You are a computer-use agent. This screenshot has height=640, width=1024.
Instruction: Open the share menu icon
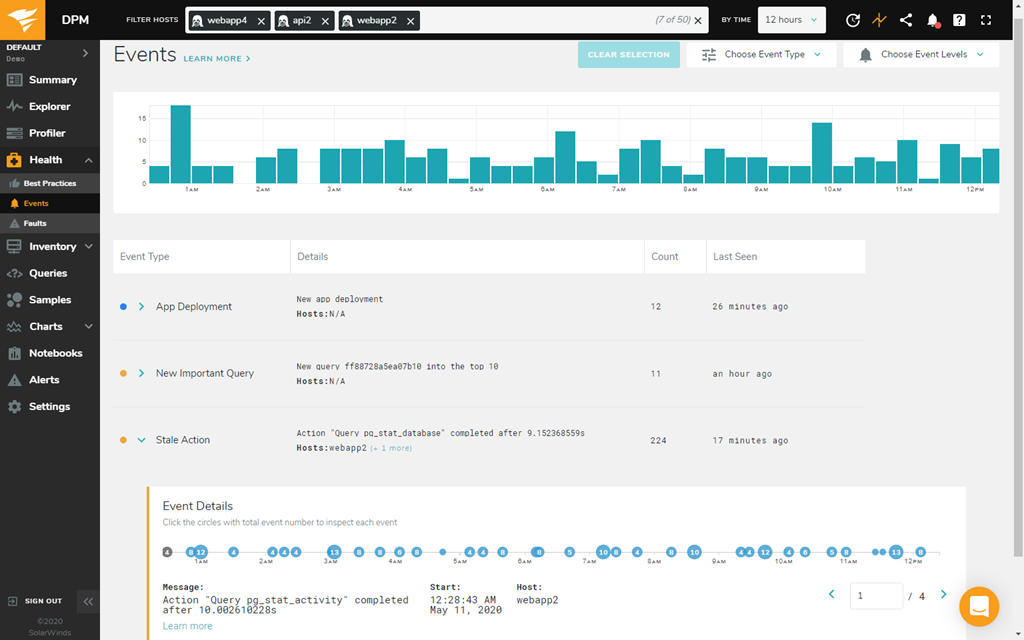click(x=906, y=19)
